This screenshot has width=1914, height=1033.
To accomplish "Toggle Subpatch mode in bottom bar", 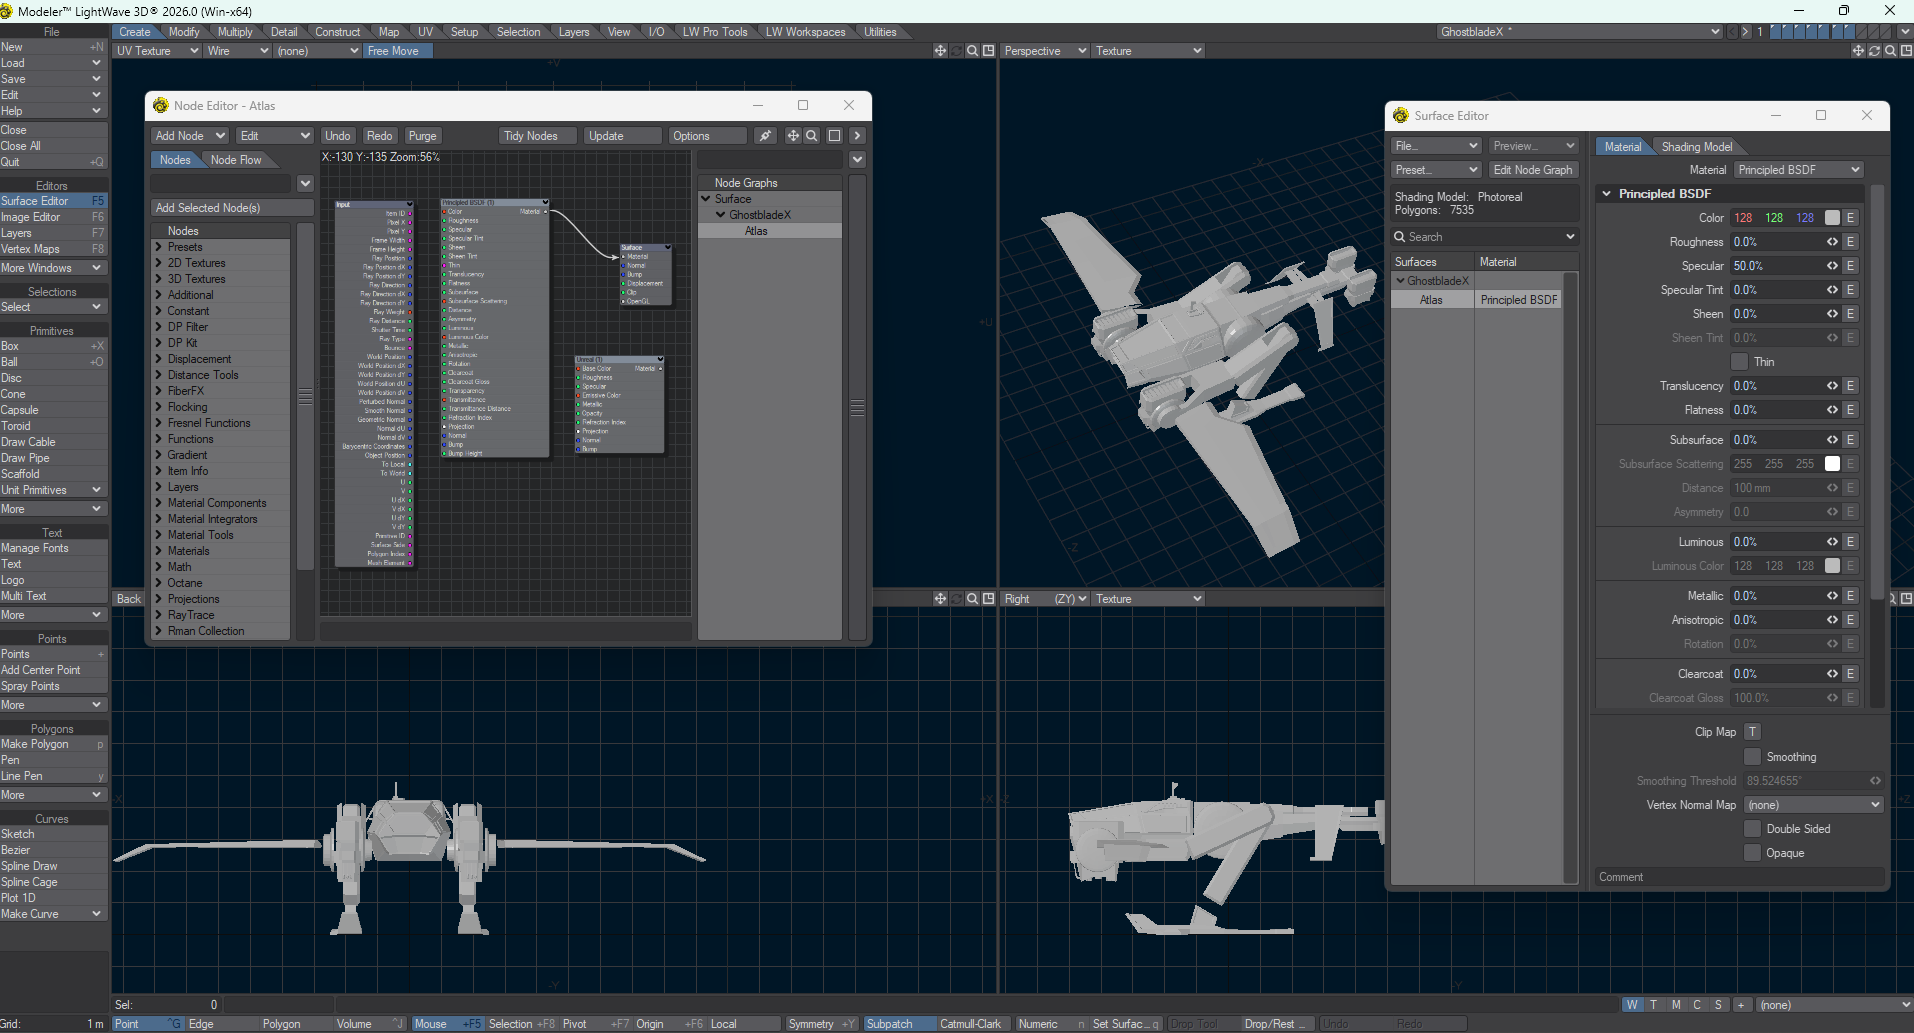I will (899, 1024).
